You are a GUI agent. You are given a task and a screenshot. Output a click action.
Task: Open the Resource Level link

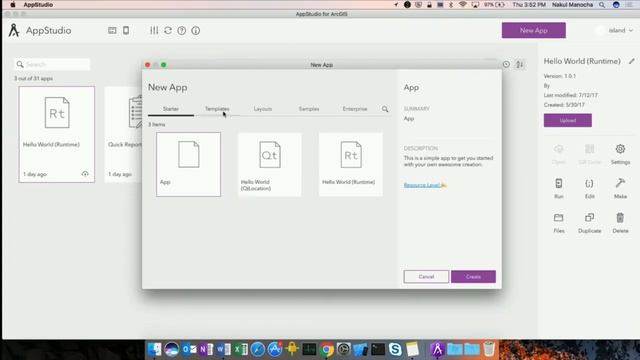coord(422,185)
